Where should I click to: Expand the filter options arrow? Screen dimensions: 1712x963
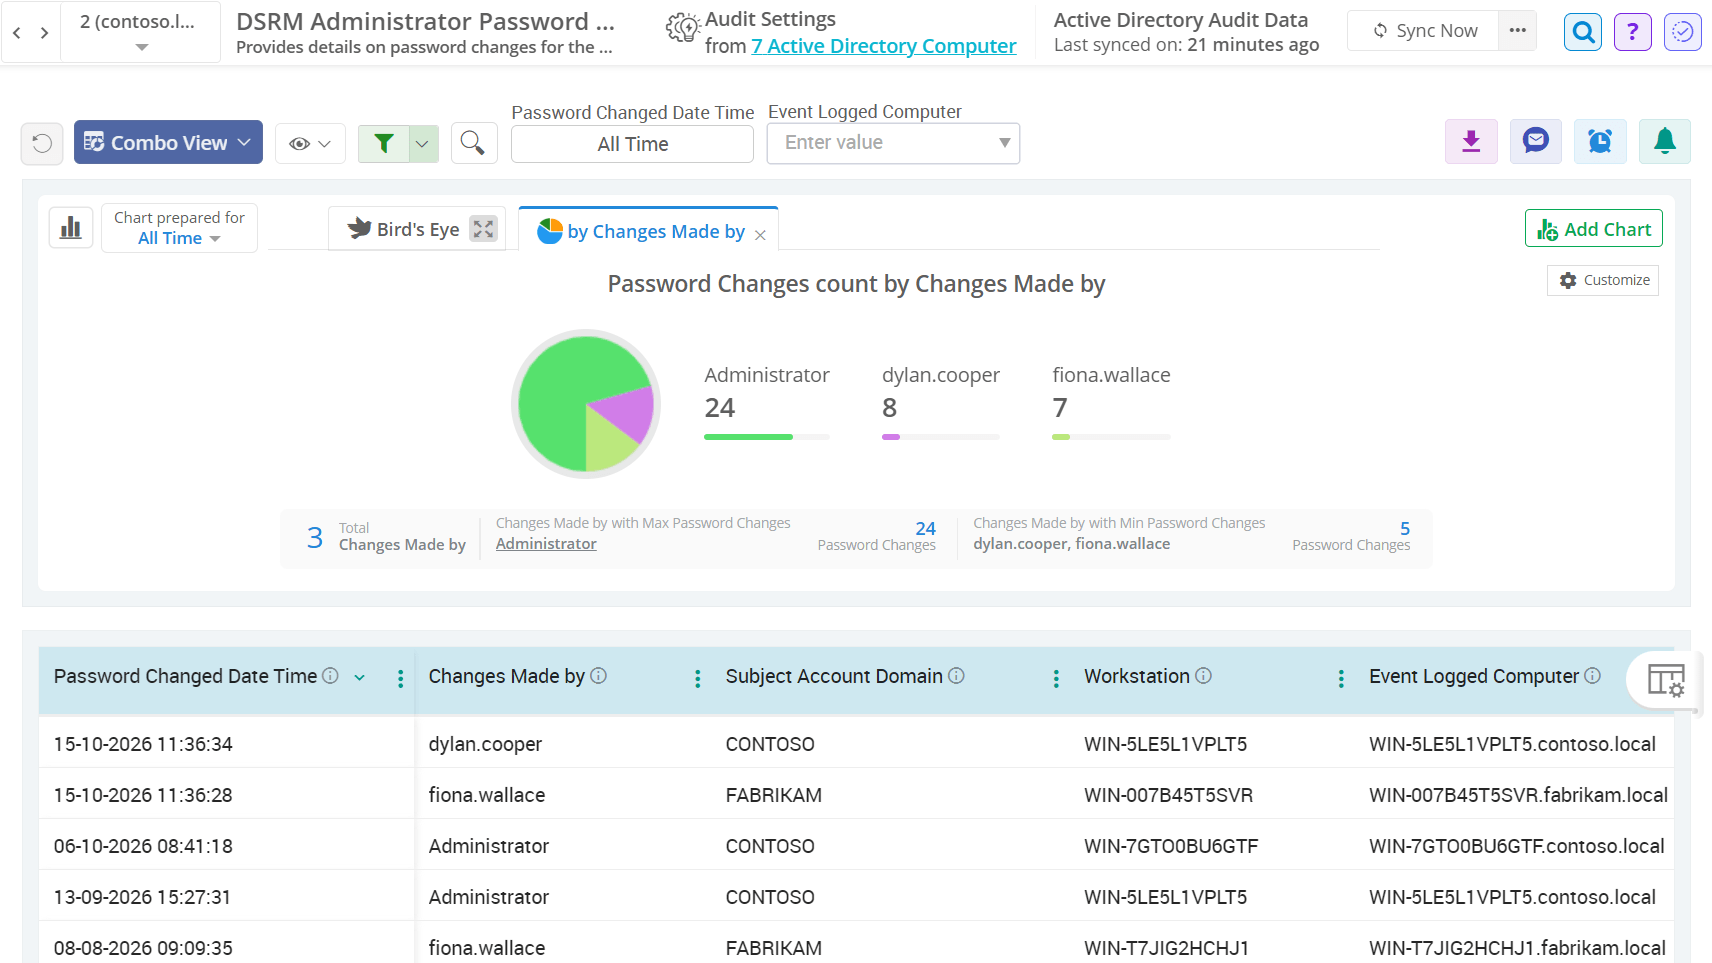(423, 144)
